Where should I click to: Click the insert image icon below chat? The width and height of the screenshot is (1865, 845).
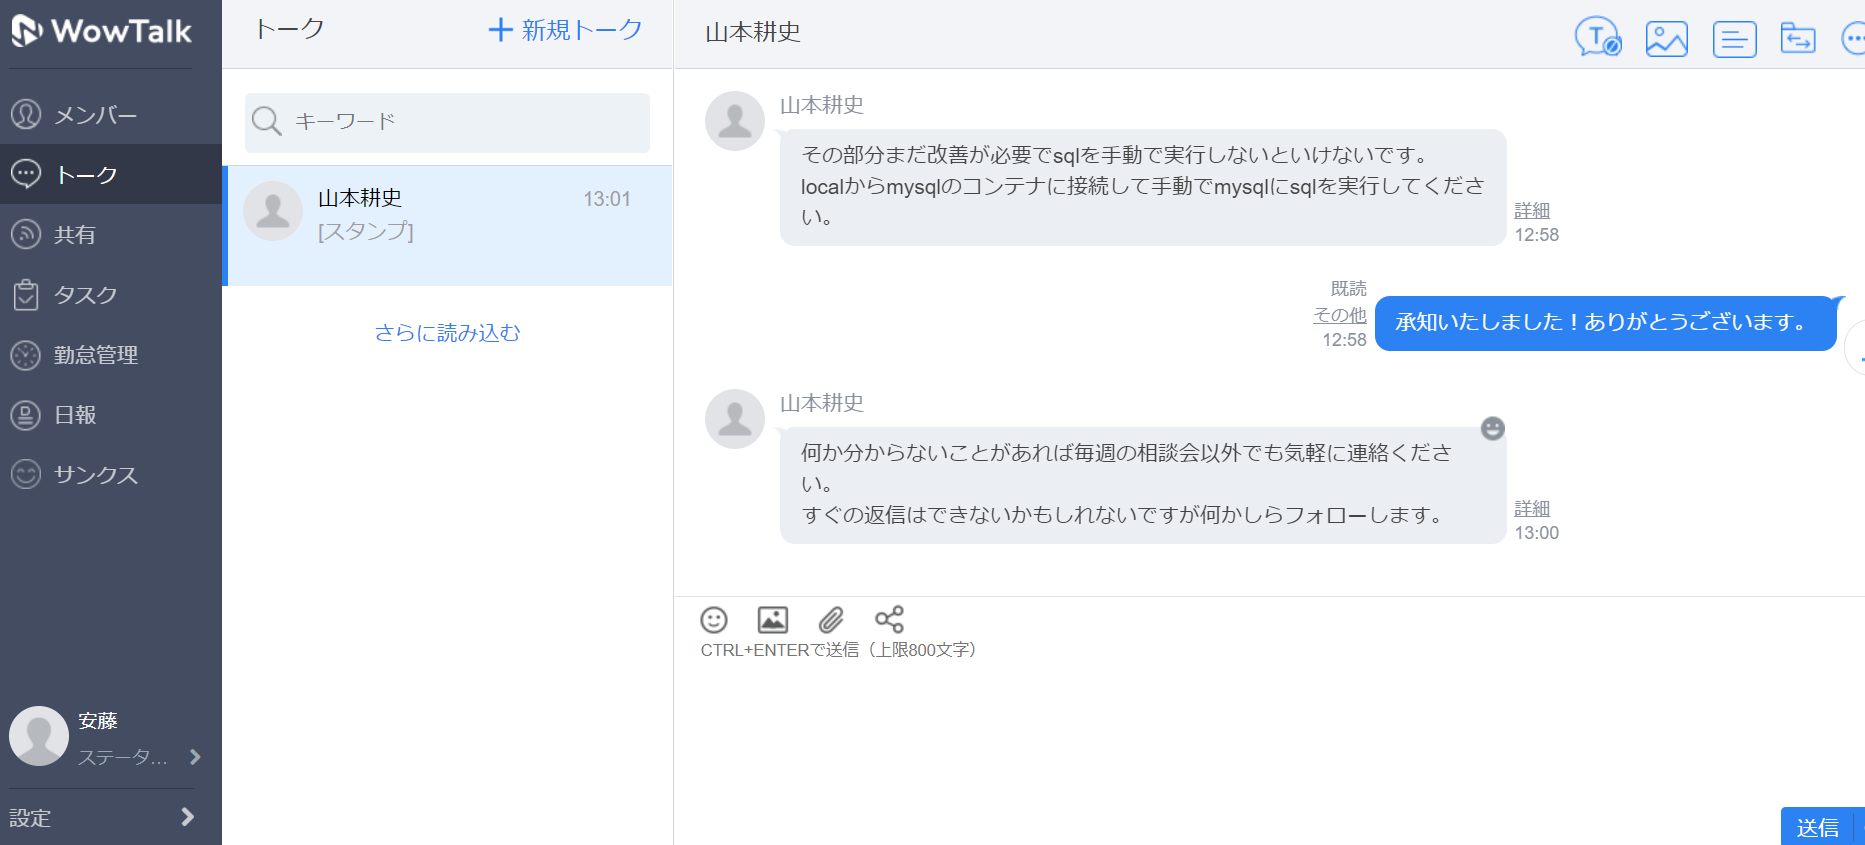[x=772, y=620]
